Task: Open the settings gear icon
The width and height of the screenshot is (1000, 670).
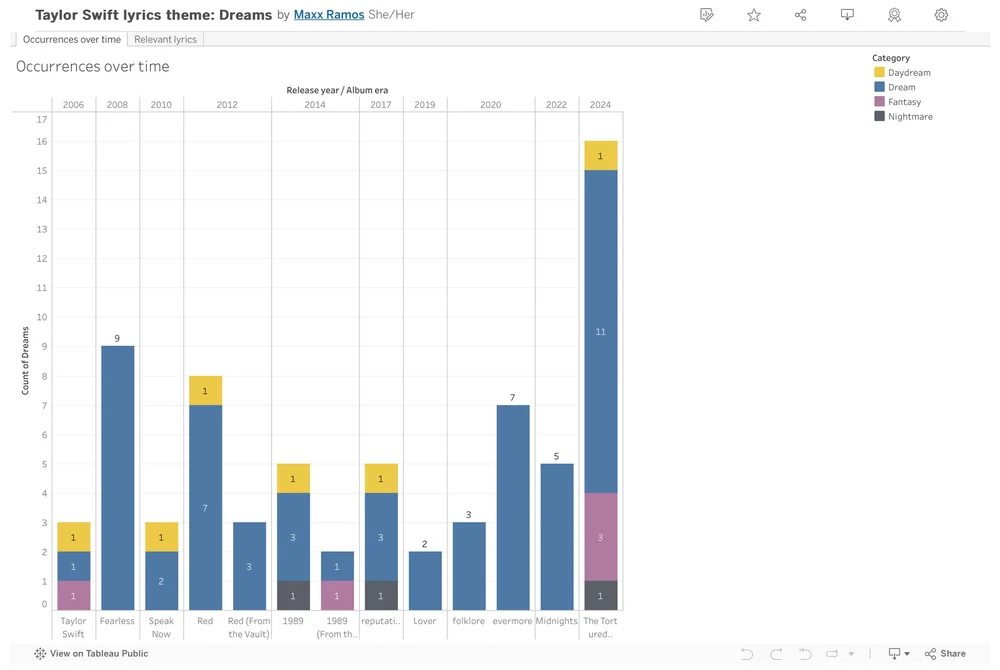Action: click(941, 14)
